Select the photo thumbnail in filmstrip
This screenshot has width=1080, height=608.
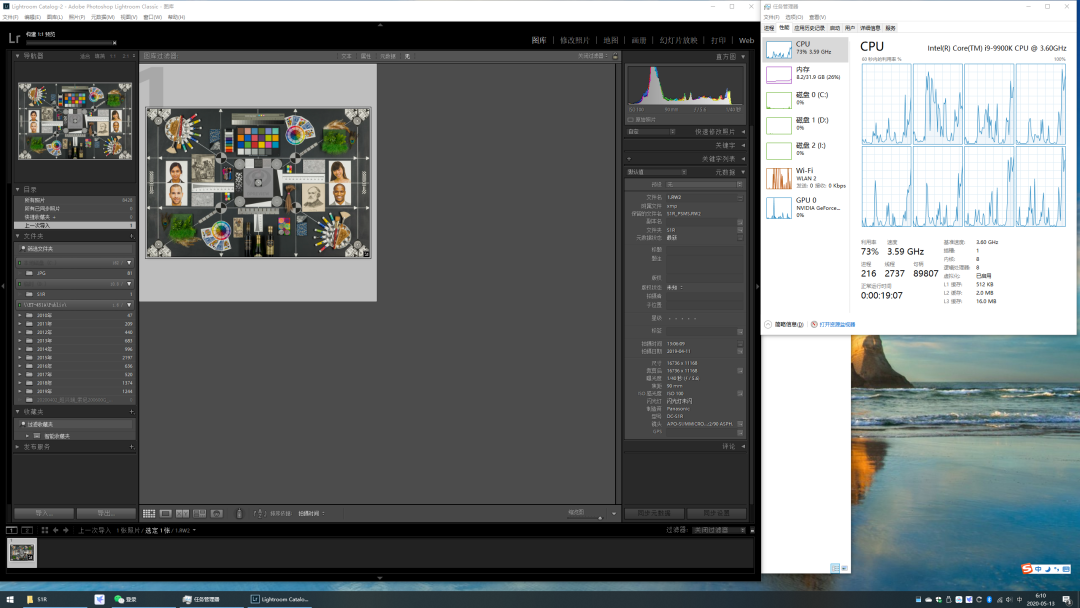click(x=22, y=553)
